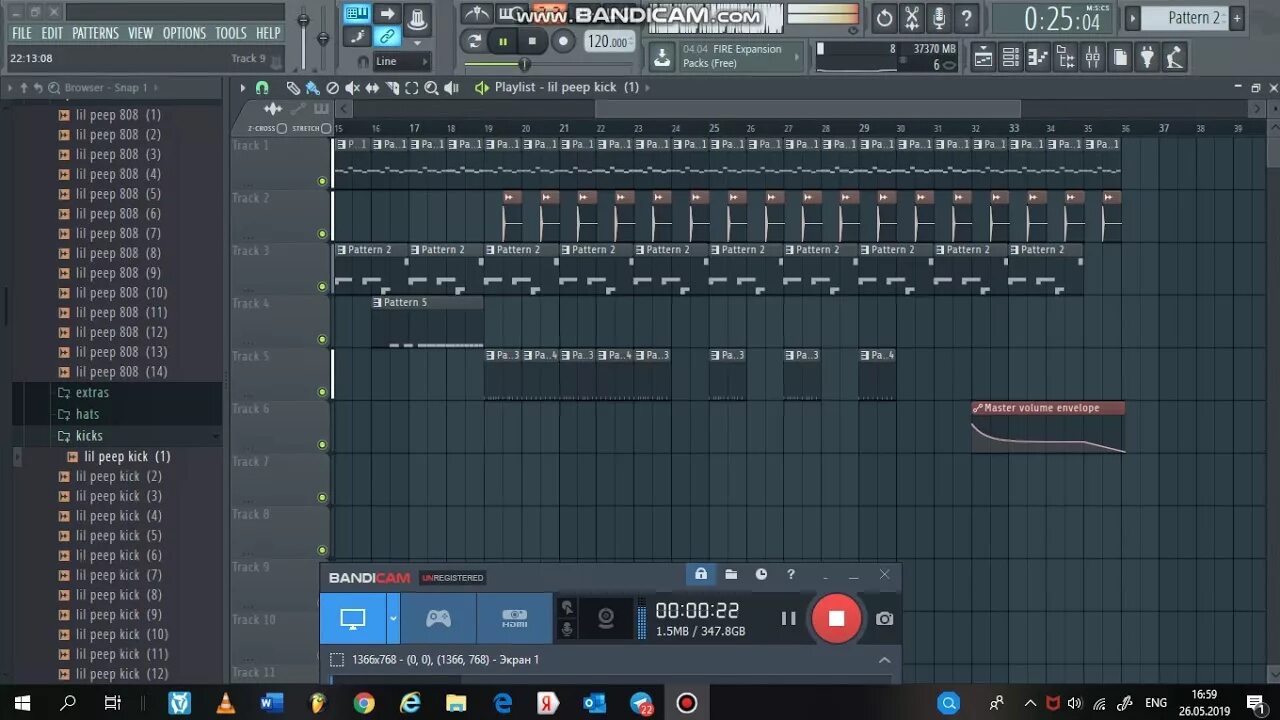Toggle Bandicam webcam overlay button

point(605,618)
